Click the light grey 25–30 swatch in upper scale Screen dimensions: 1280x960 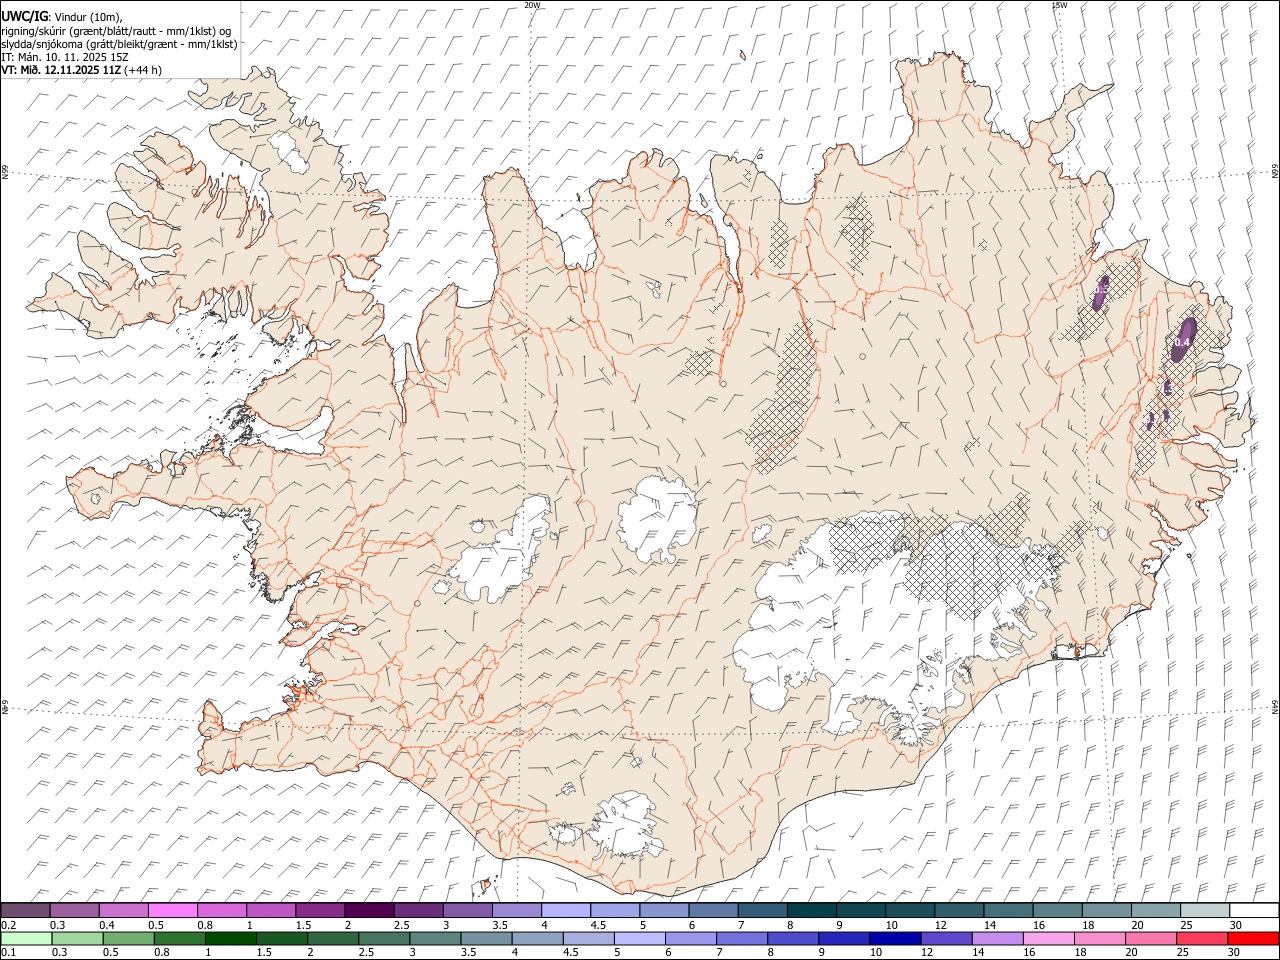click(x=1205, y=910)
